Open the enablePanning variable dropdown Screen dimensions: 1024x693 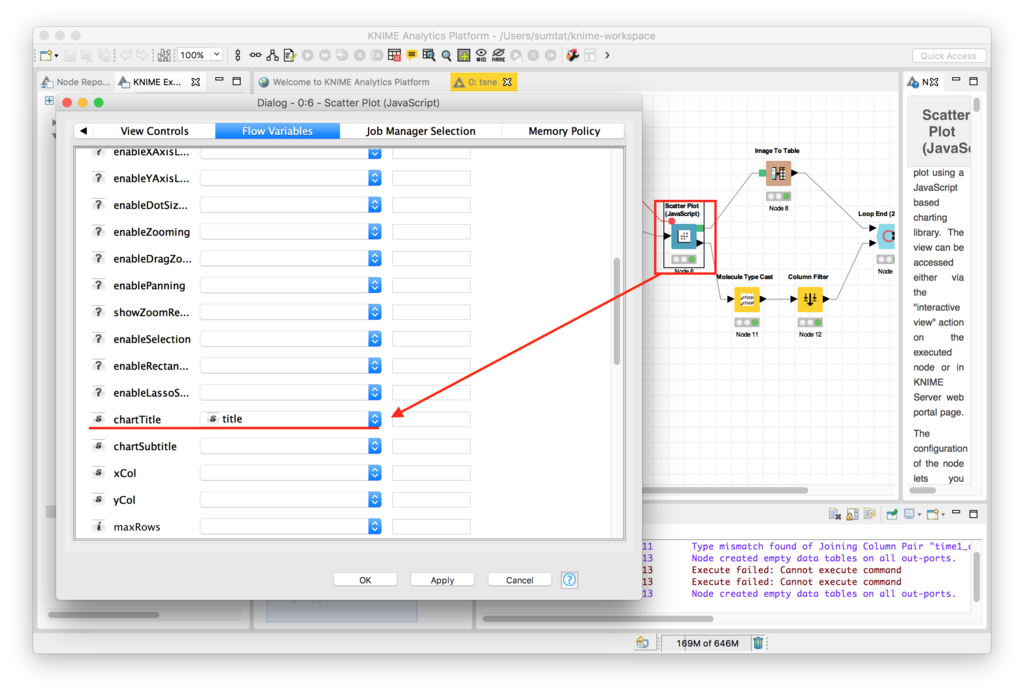tap(374, 285)
